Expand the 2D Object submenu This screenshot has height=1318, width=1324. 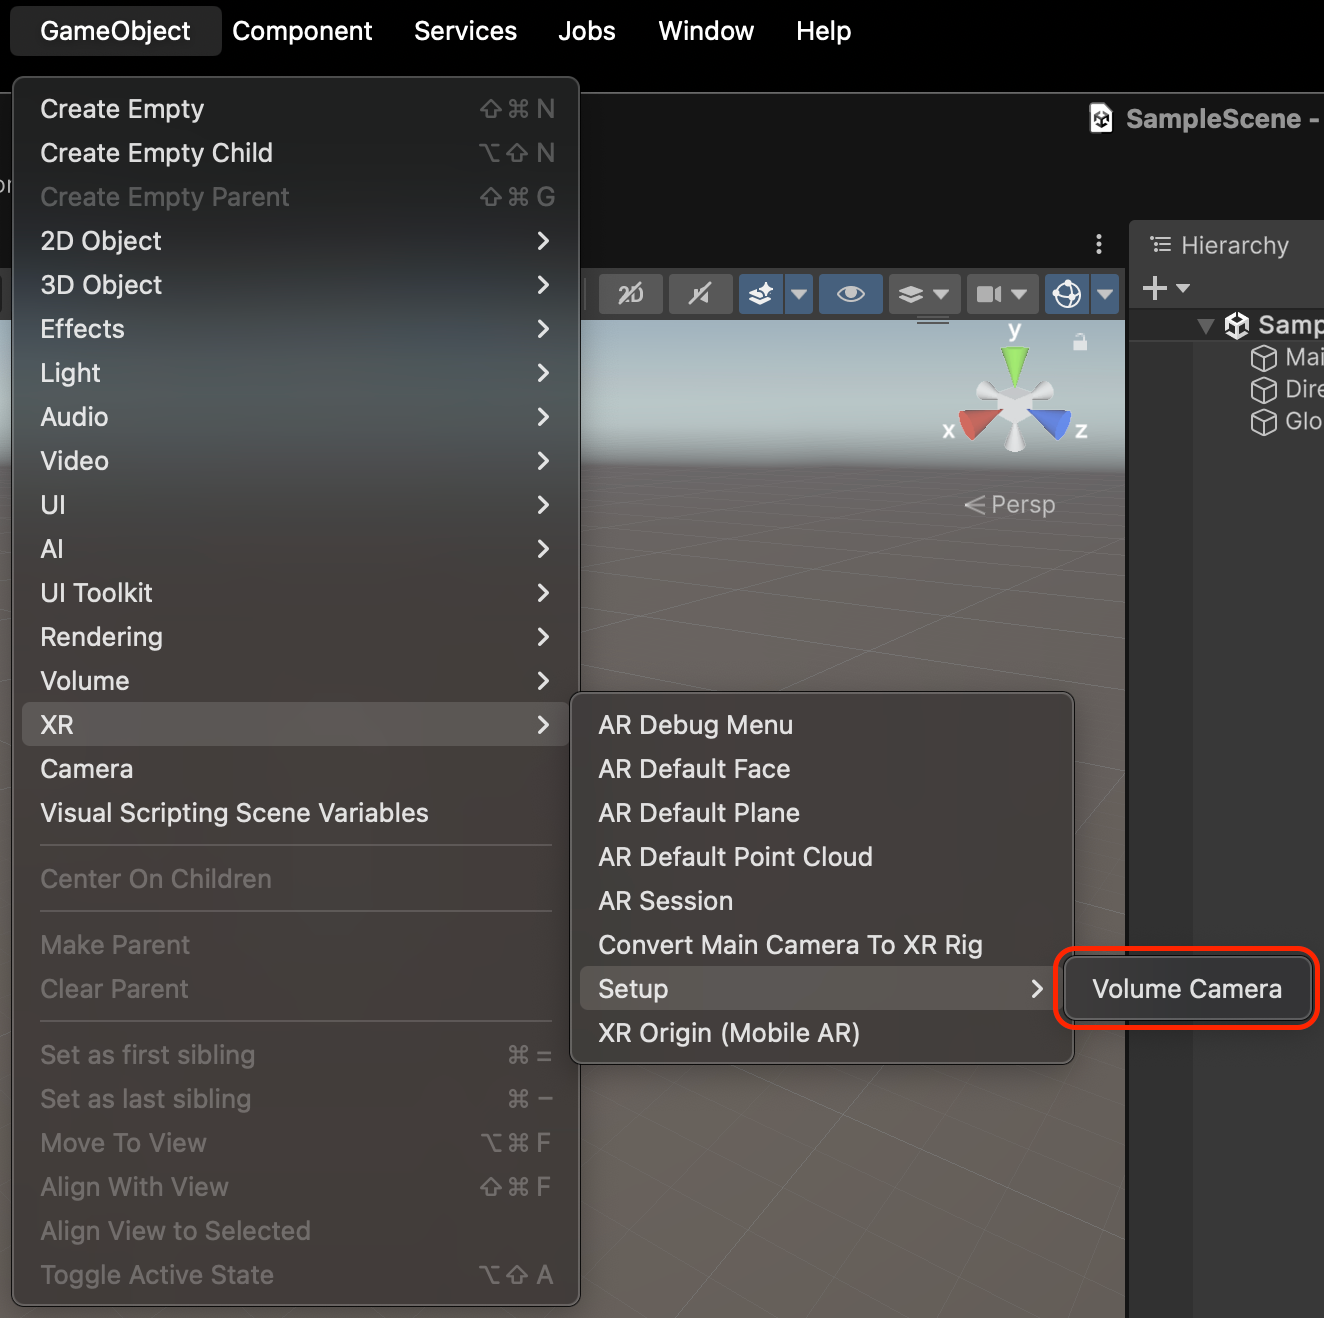[296, 241]
